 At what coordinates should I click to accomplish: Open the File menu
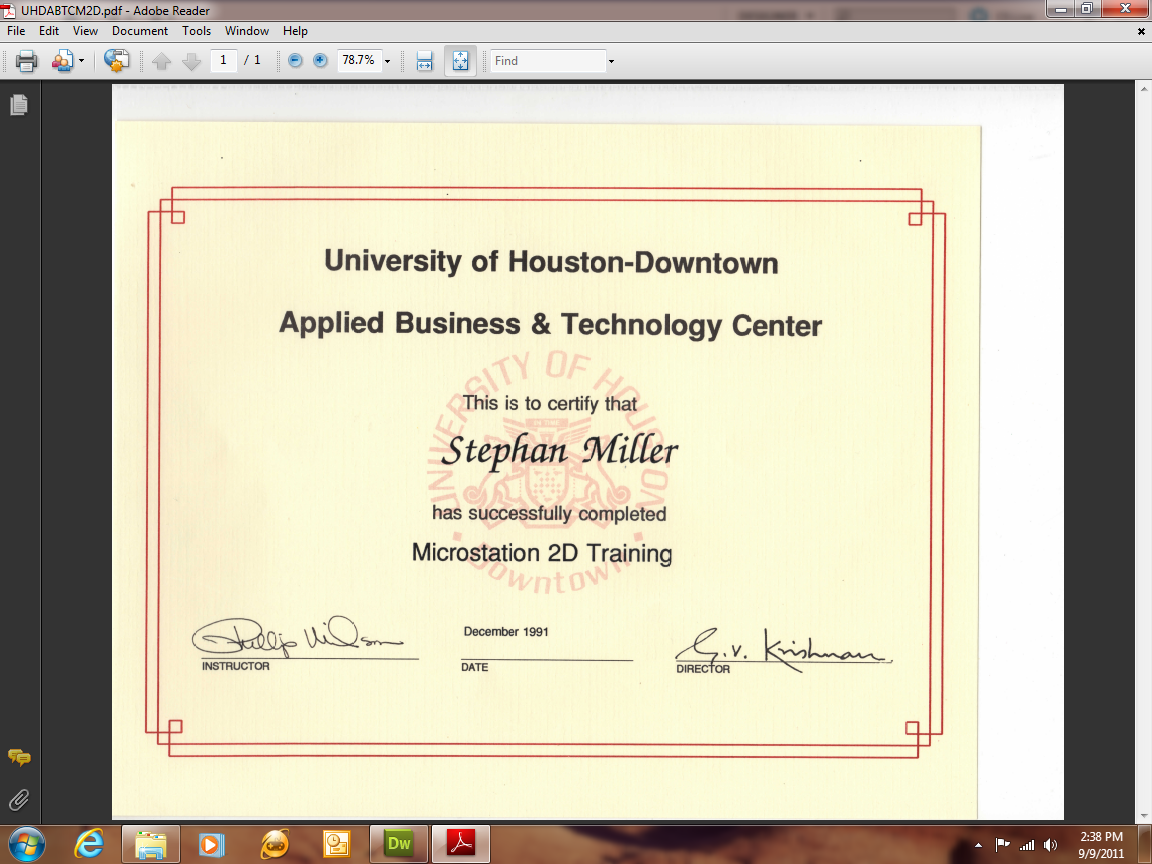(15, 31)
